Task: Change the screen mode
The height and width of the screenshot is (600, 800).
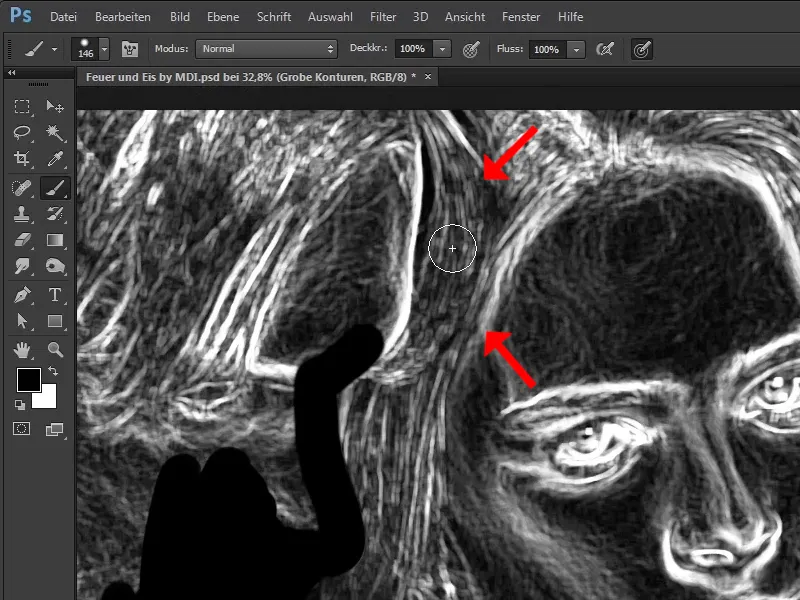Action: tap(55, 430)
